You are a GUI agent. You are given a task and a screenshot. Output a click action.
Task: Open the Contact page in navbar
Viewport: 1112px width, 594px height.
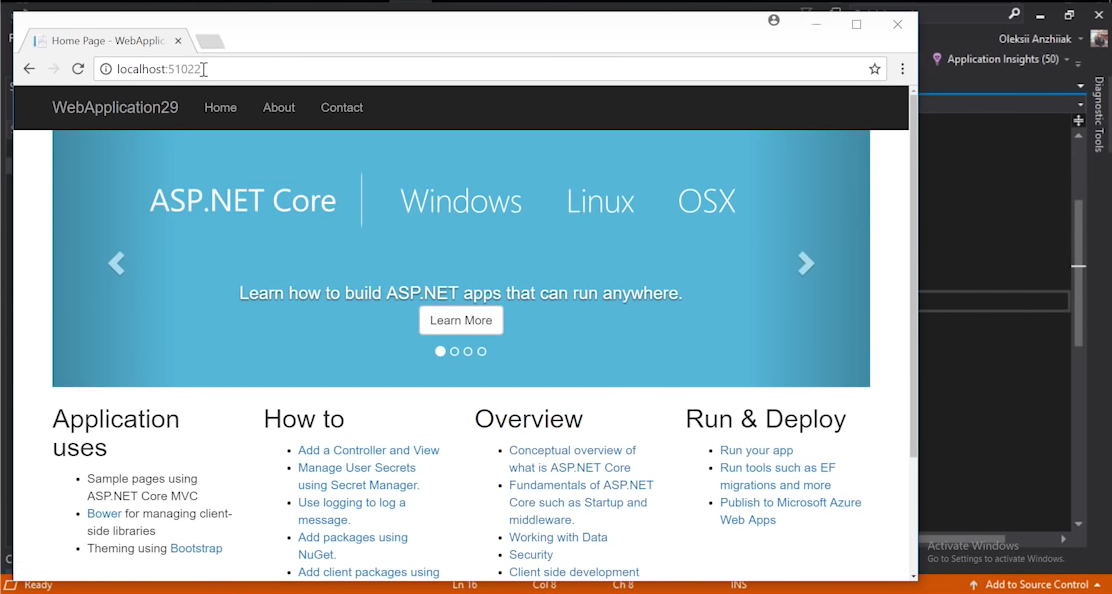tap(342, 108)
